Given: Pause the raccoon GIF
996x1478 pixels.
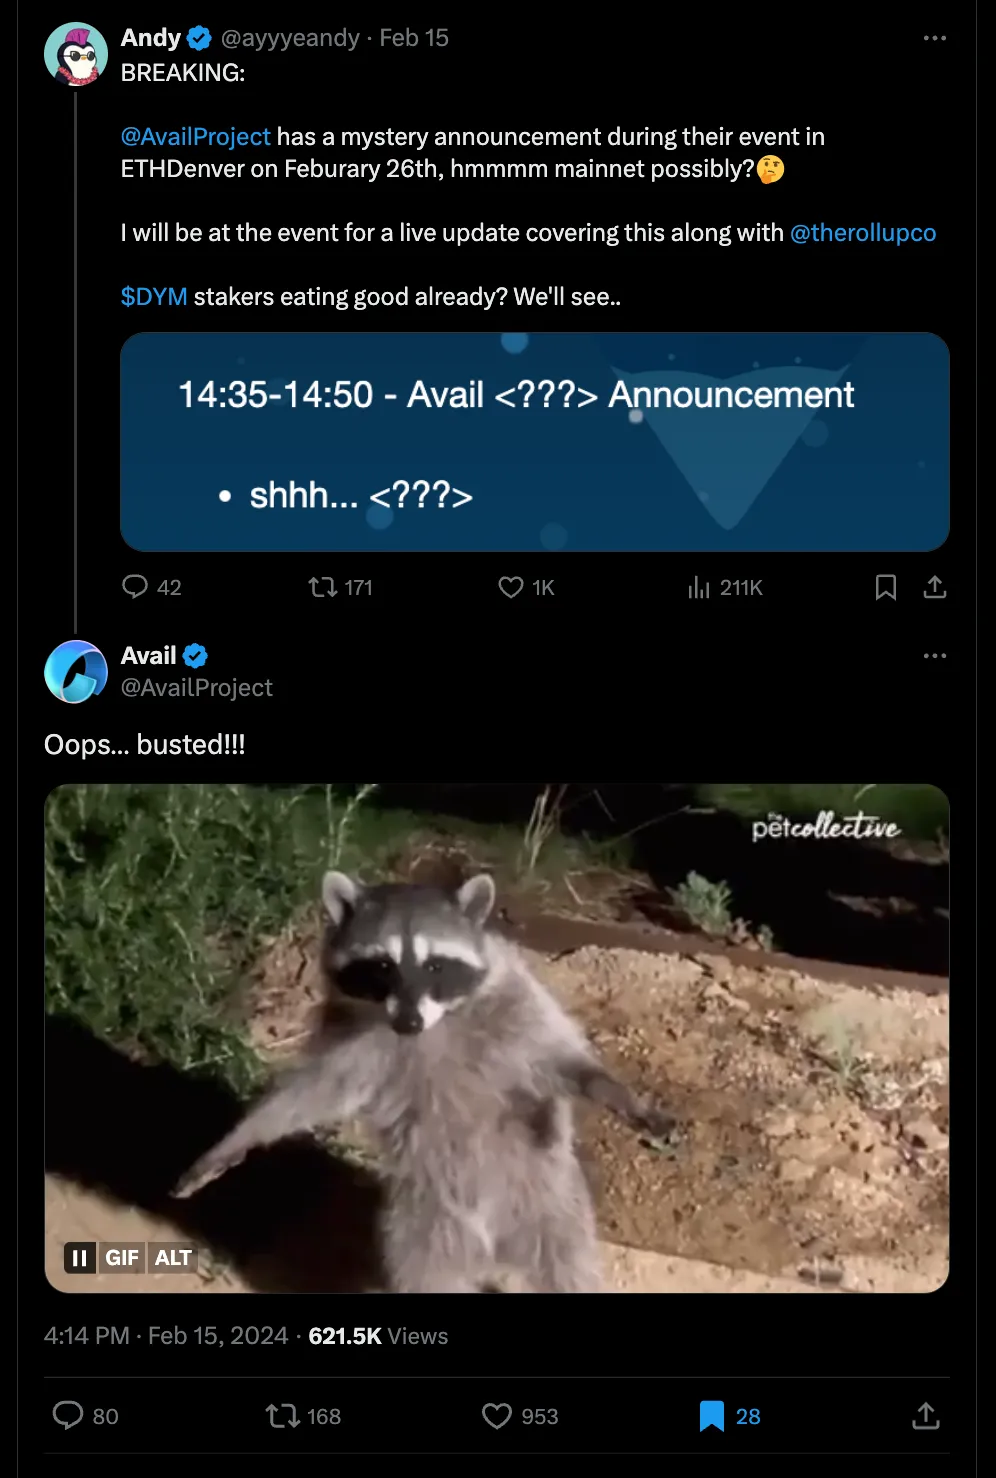Looking at the screenshot, I should (80, 1257).
